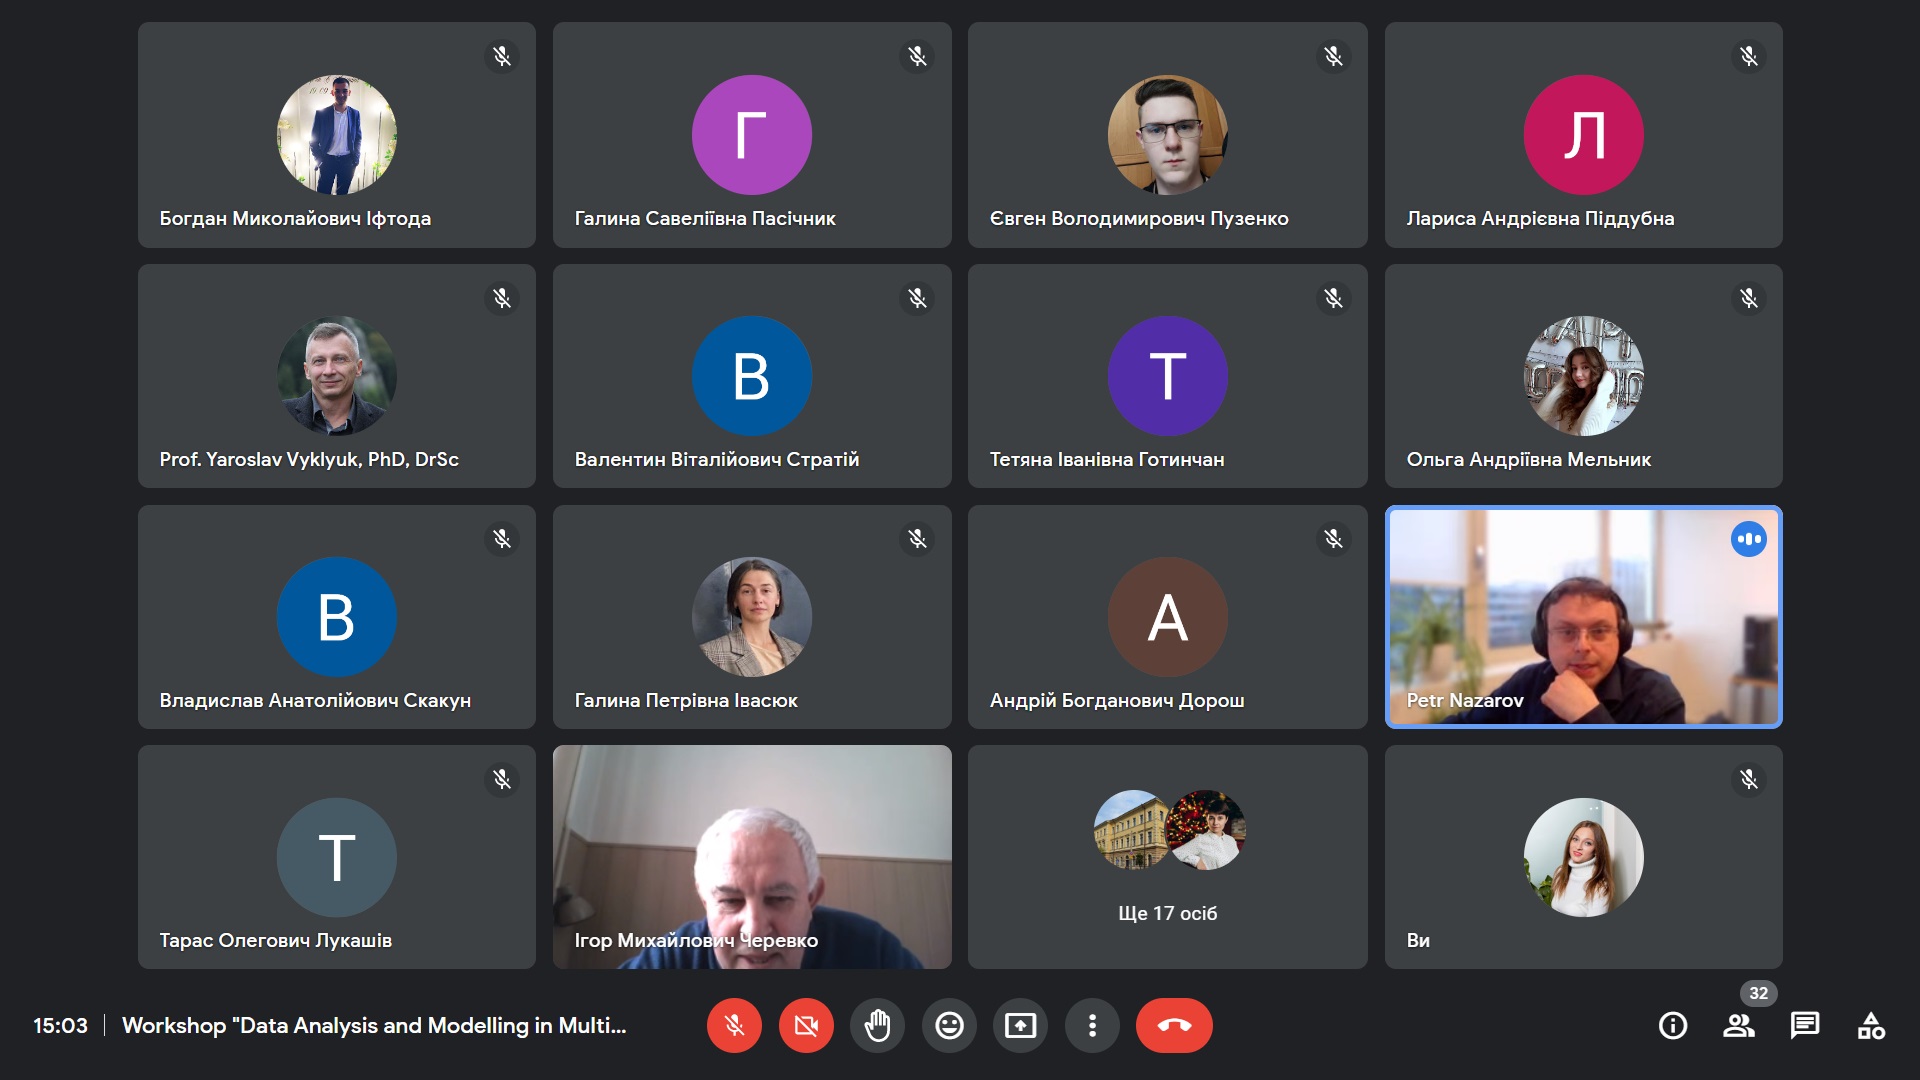The width and height of the screenshot is (1920, 1080).
Task: Select Ігор Михайлович Черевко's video tile
Action: [x=752, y=857]
